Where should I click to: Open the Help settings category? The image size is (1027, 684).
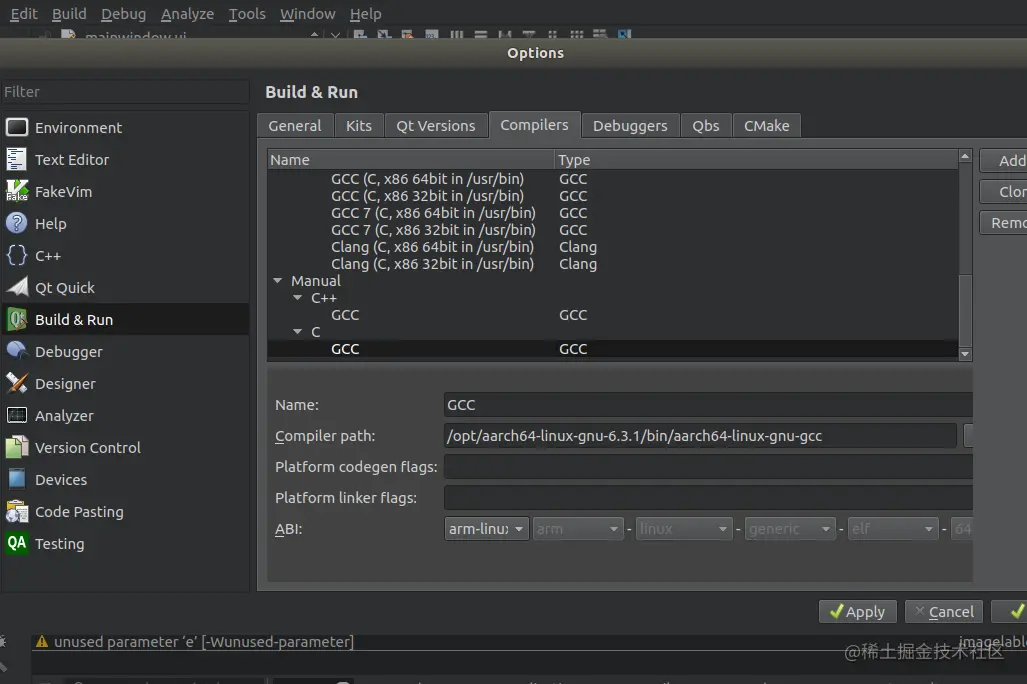[124, 223]
